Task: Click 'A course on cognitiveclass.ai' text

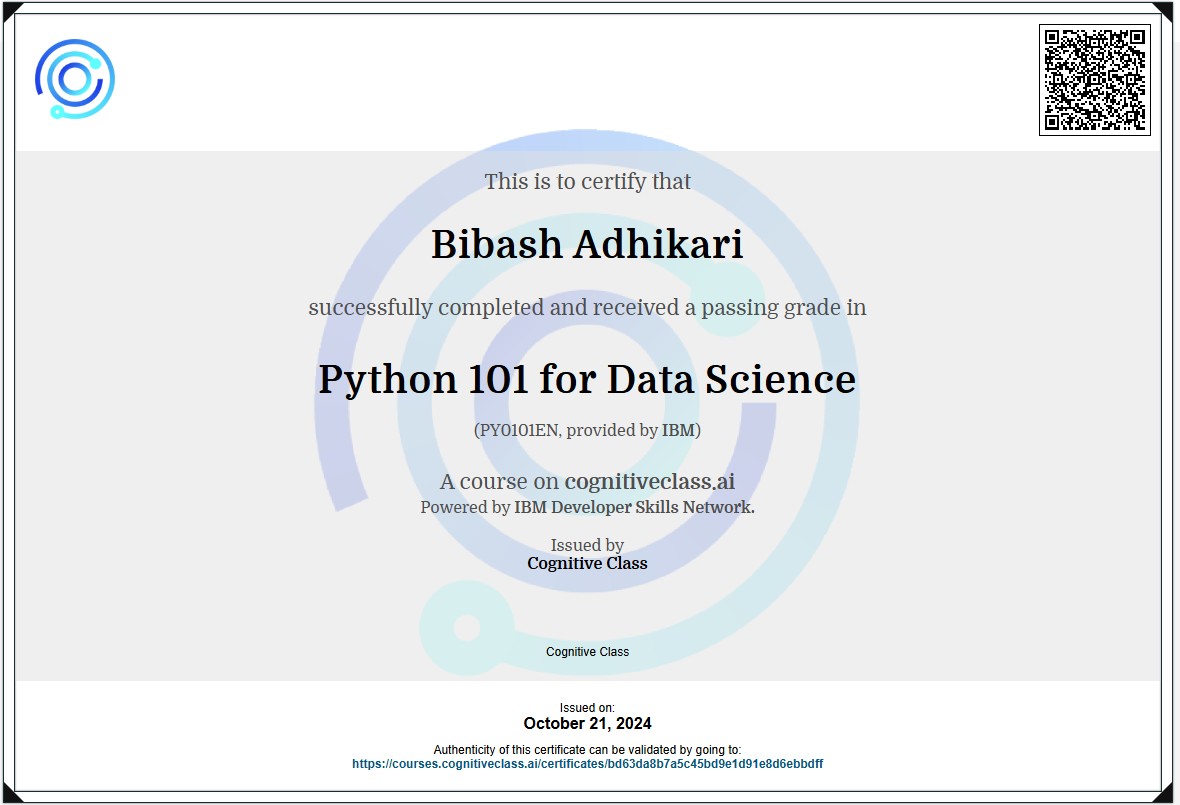Action: coord(587,481)
